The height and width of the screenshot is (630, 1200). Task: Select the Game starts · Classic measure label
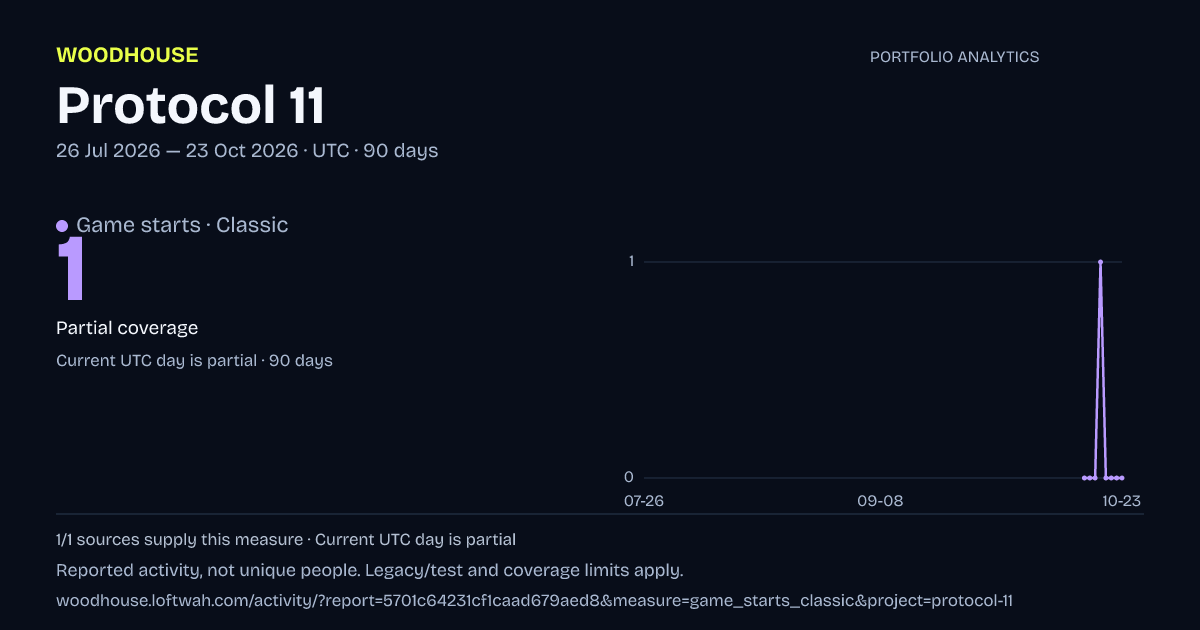tap(182, 225)
